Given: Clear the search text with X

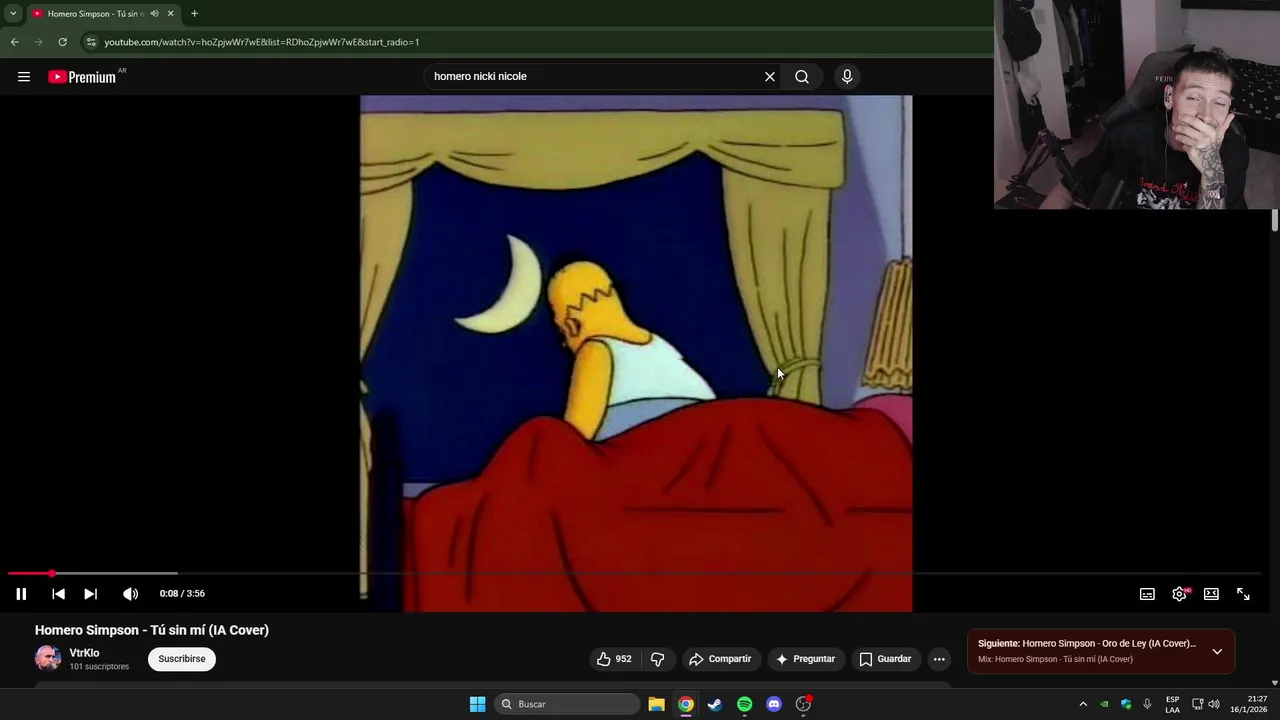Looking at the screenshot, I should [x=770, y=77].
